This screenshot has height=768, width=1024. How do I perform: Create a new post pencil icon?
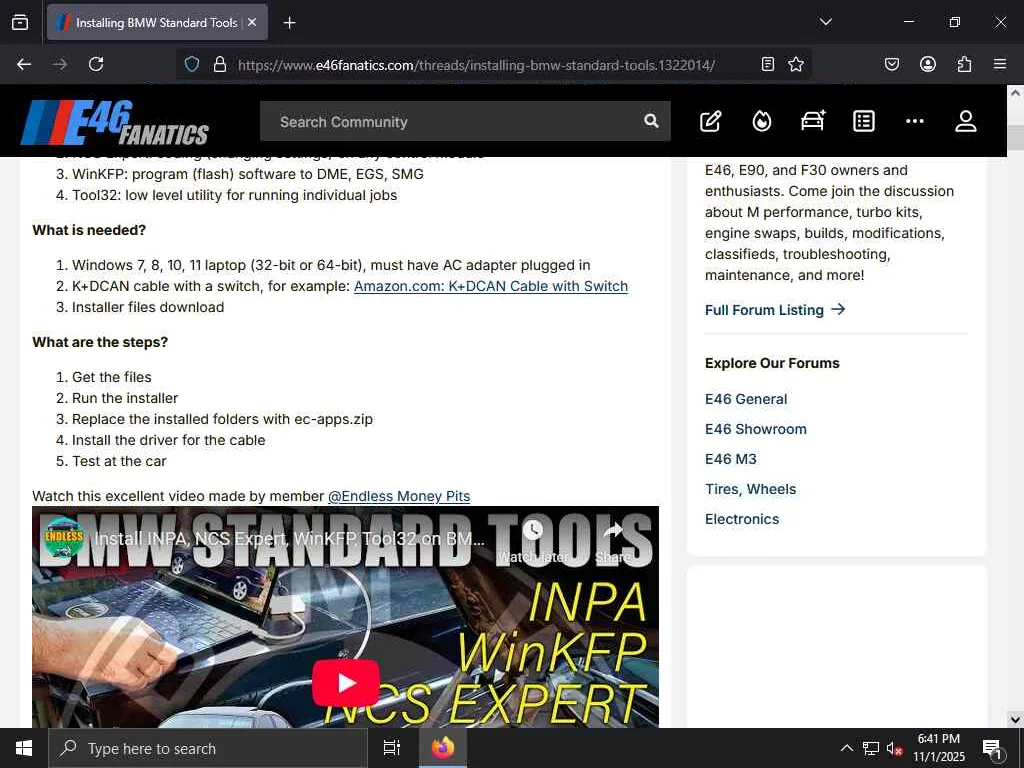[x=711, y=121]
